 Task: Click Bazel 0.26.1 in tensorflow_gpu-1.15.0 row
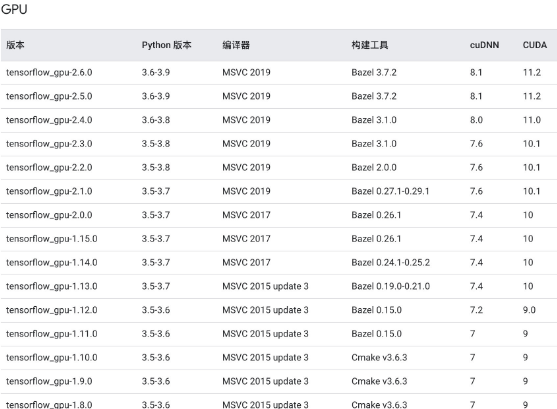click(x=376, y=239)
